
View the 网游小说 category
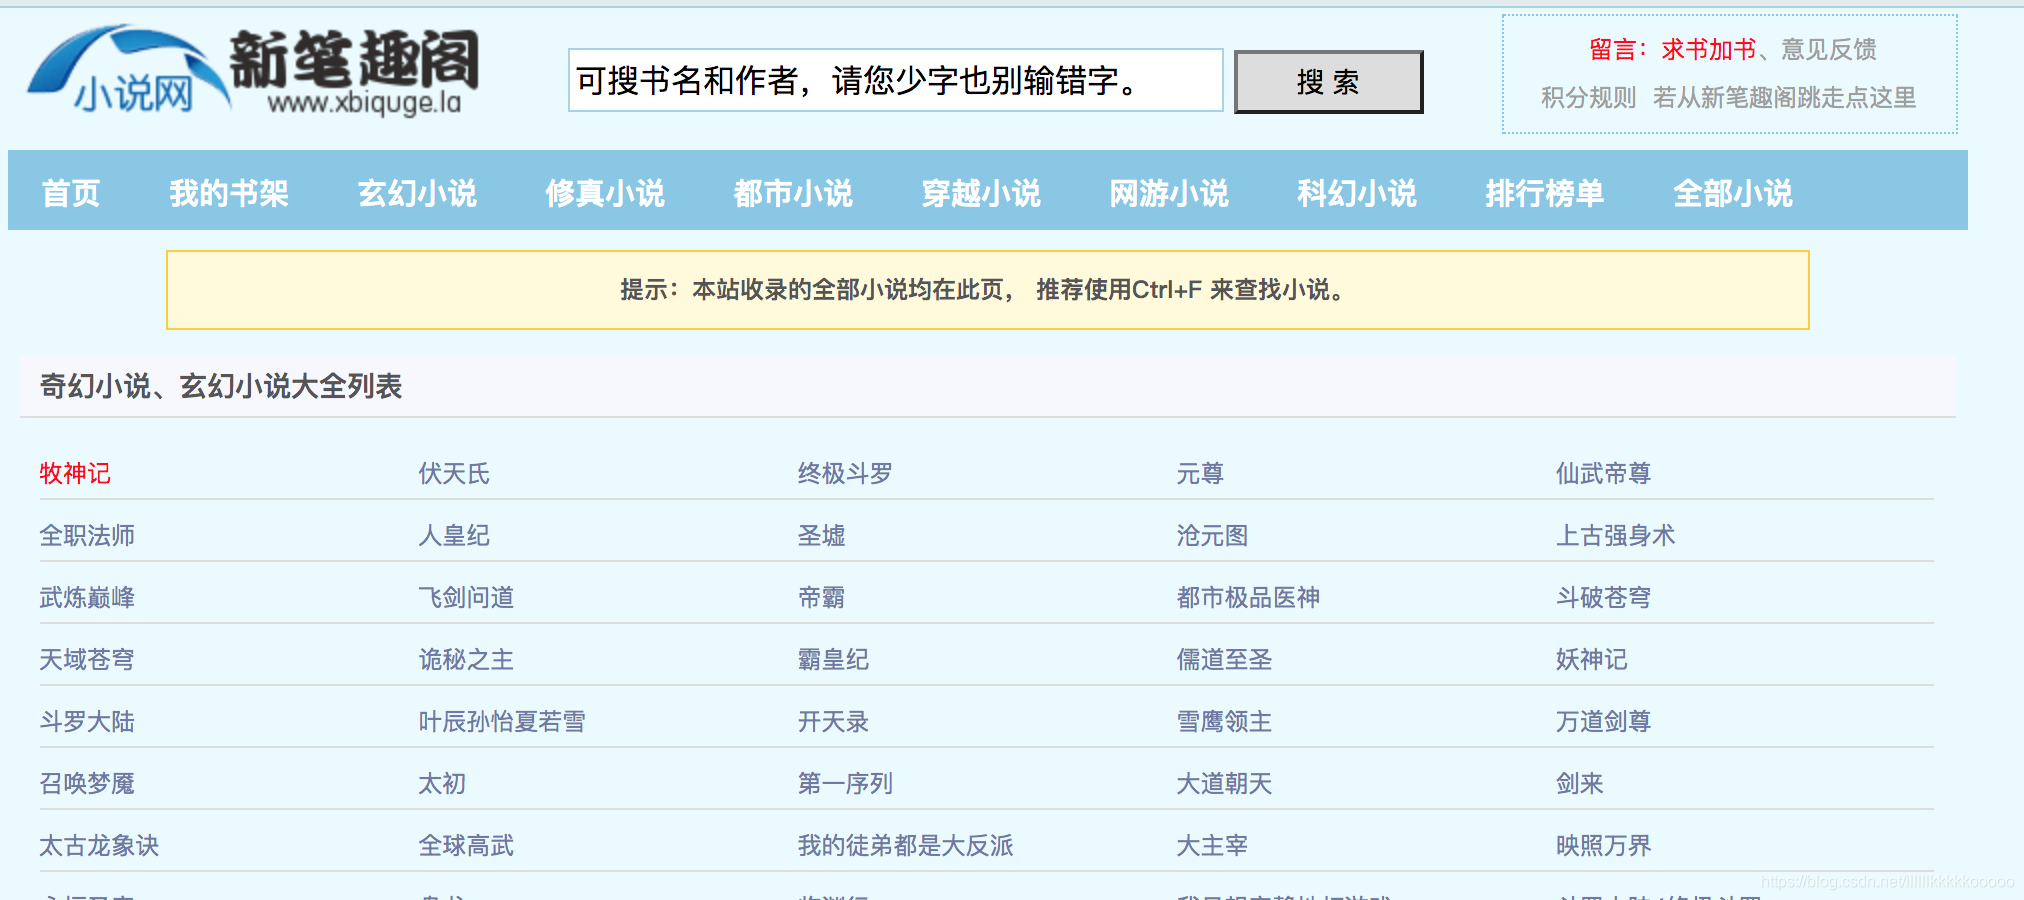[x=1169, y=192]
